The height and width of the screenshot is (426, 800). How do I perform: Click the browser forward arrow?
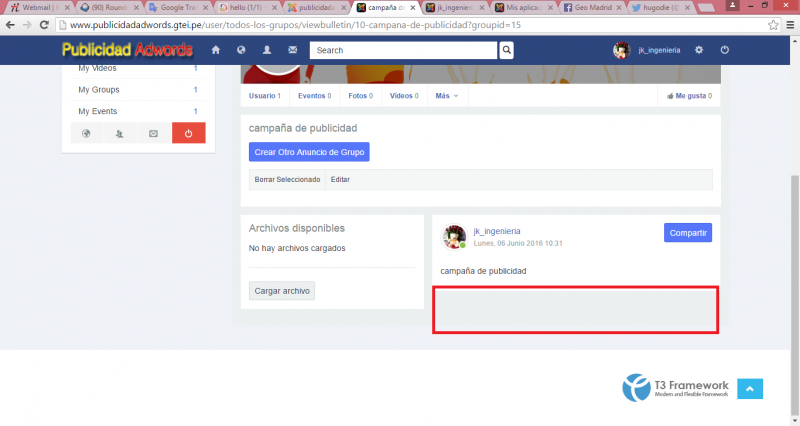tap(27, 25)
